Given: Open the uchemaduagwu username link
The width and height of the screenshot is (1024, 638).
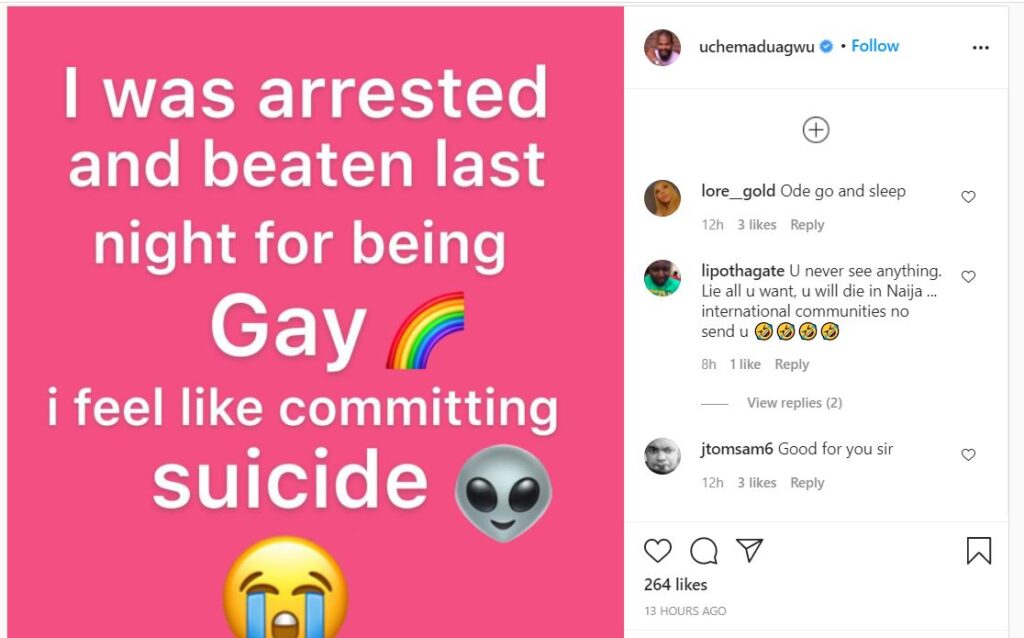Looking at the screenshot, I should tap(756, 46).
